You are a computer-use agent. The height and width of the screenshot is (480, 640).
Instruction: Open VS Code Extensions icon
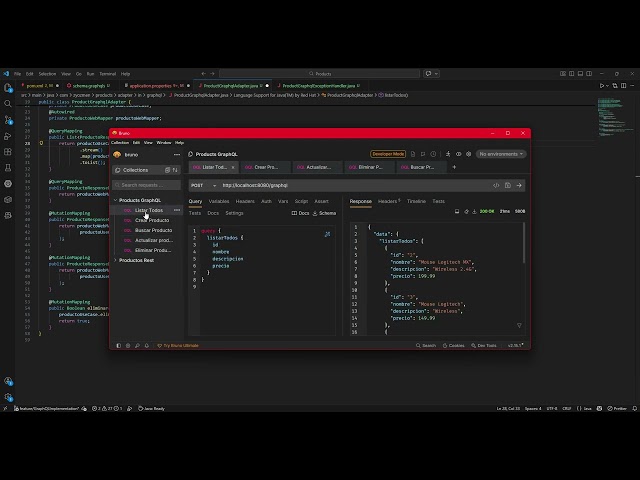(8, 152)
